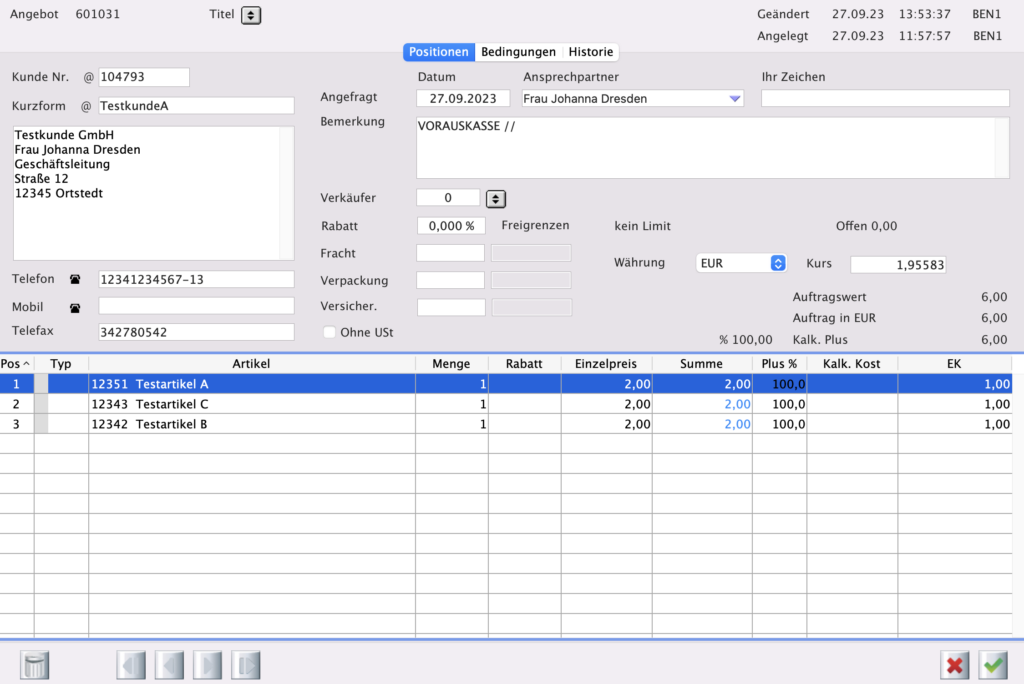This screenshot has width=1024, height=684.
Task: Click the Ihr Zeichen input field
Action: (x=885, y=98)
